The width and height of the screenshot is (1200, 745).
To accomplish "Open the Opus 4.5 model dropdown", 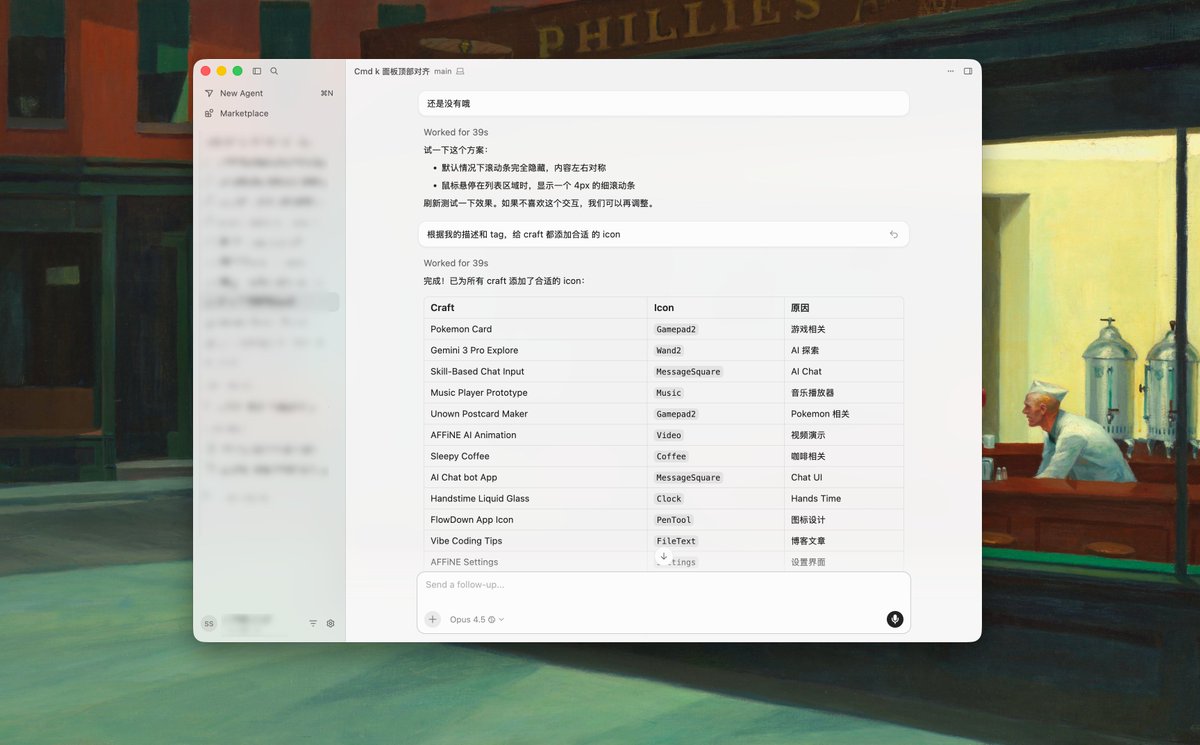I will pos(477,619).
